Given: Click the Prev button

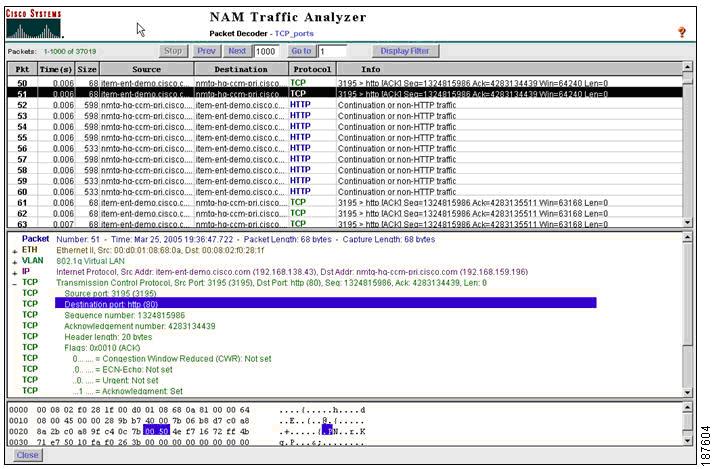Looking at the screenshot, I should 206,51.
